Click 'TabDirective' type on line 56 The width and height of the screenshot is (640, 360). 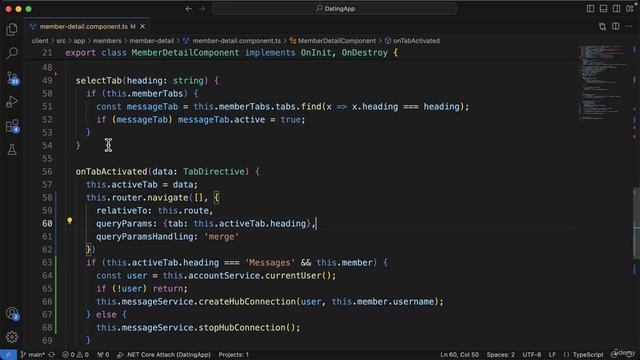pyautogui.click(x=213, y=171)
